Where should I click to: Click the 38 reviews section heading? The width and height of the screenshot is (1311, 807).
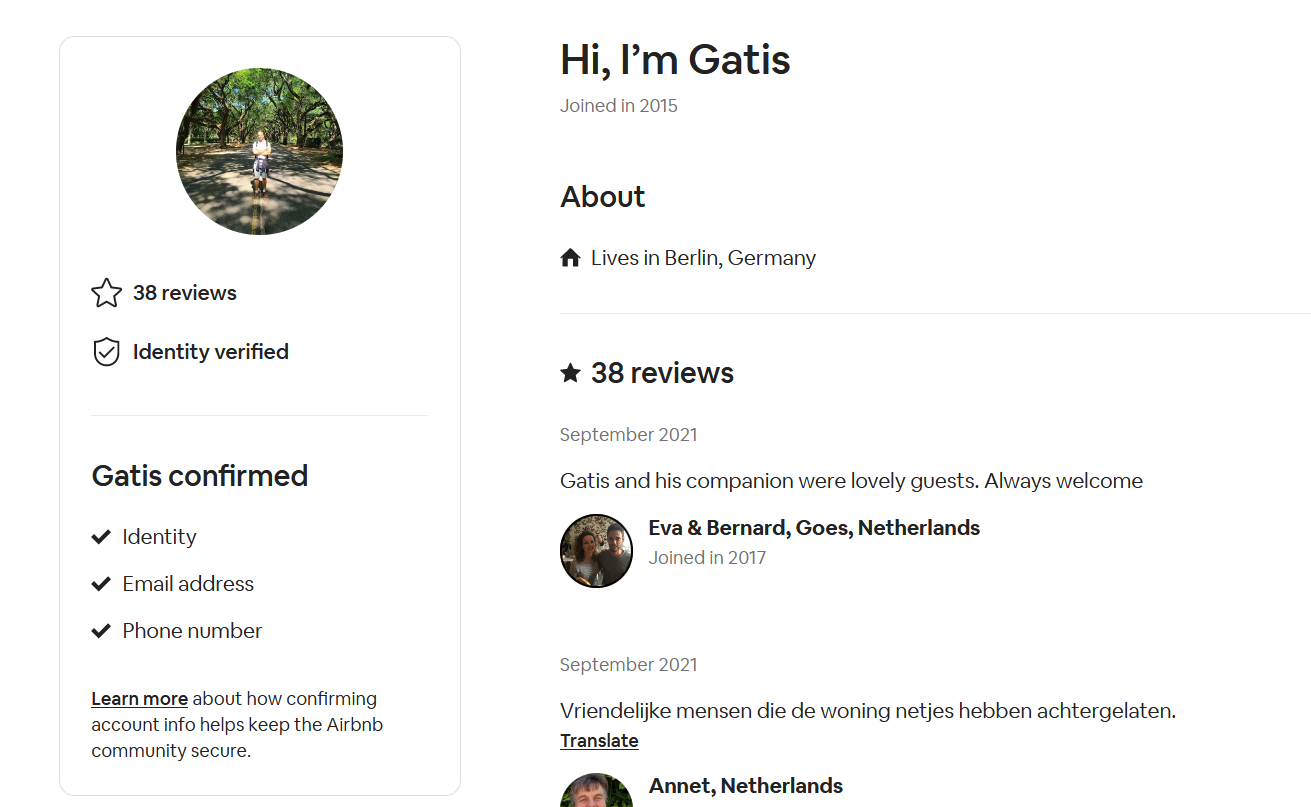coord(662,373)
